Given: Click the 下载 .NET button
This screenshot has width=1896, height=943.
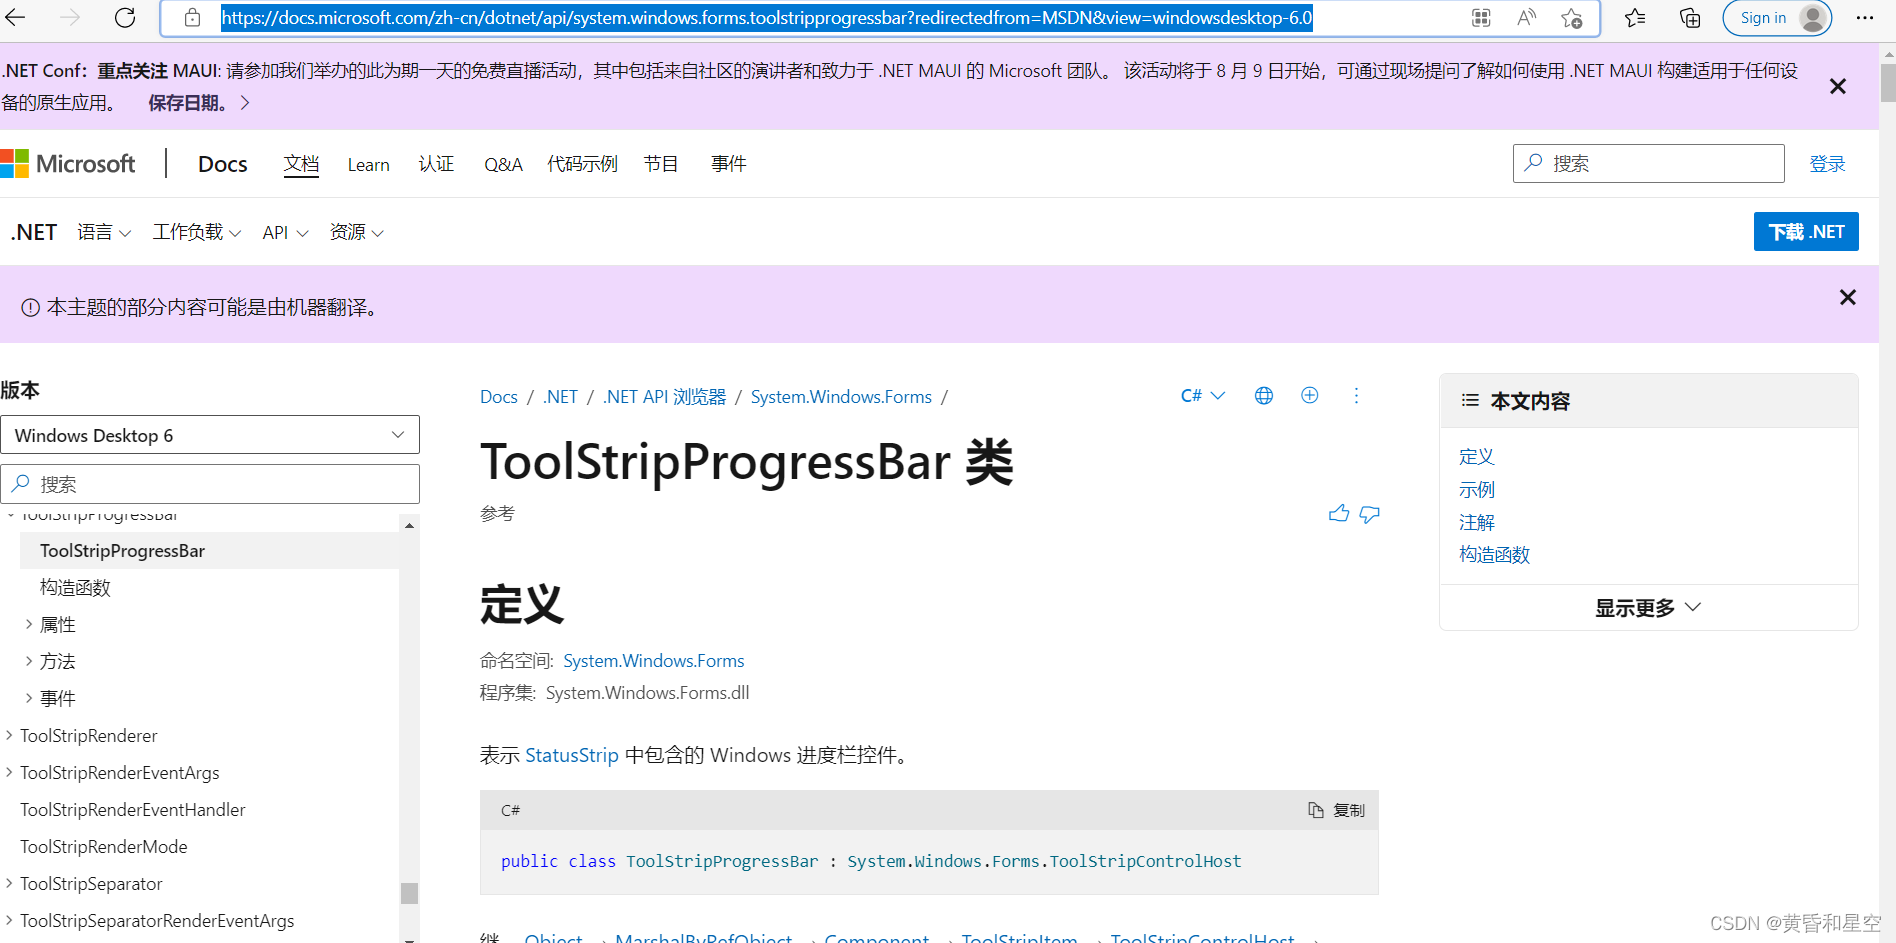Looking at the screenshot, I should tap(1806, 232).
